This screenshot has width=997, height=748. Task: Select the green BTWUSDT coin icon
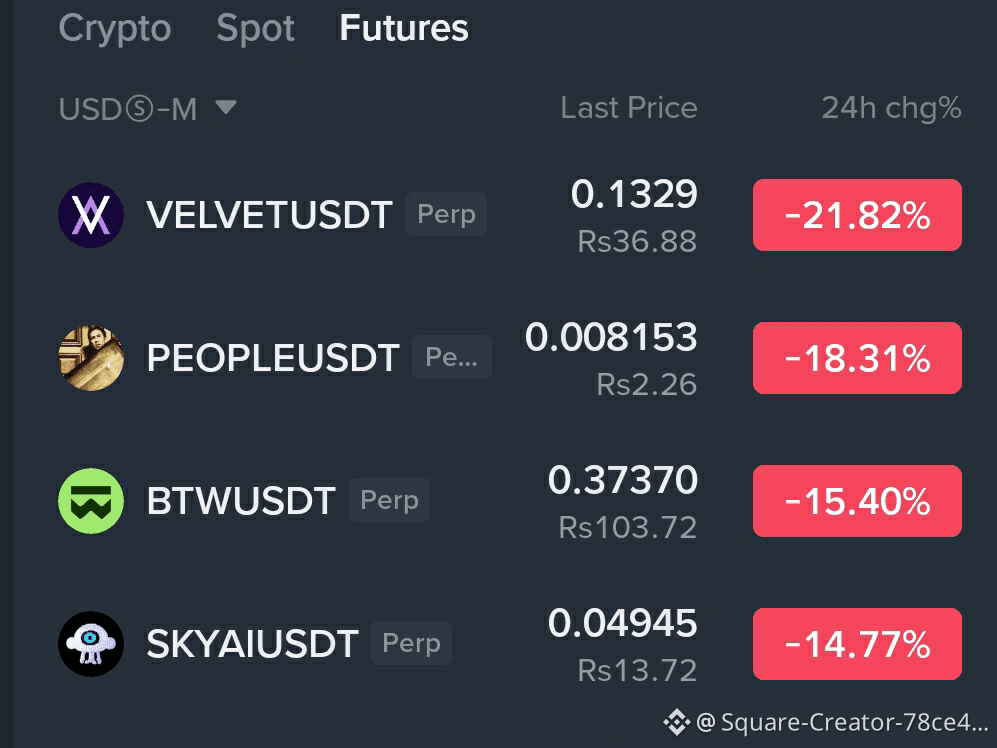coord(91,501)
